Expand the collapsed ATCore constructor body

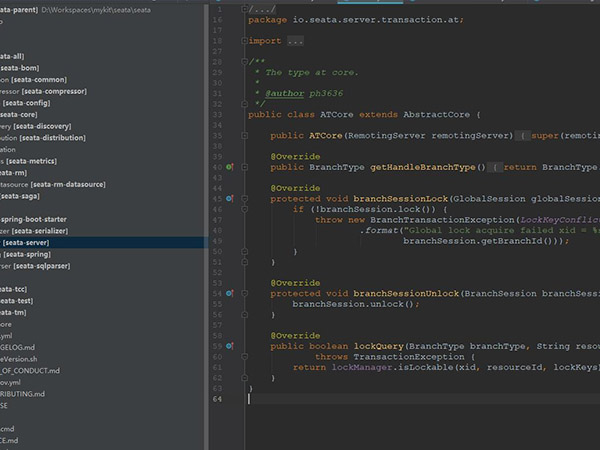[524, 135]
